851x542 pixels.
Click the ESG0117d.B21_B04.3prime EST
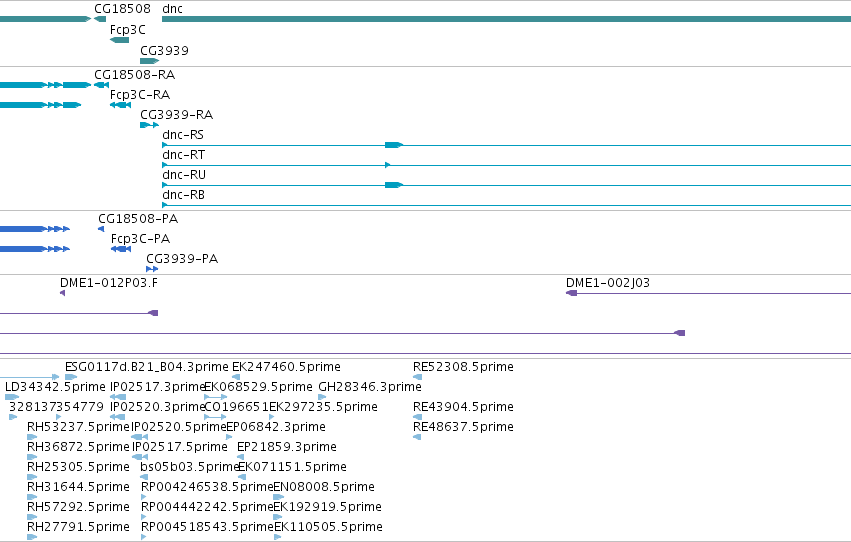pos(71,377)
